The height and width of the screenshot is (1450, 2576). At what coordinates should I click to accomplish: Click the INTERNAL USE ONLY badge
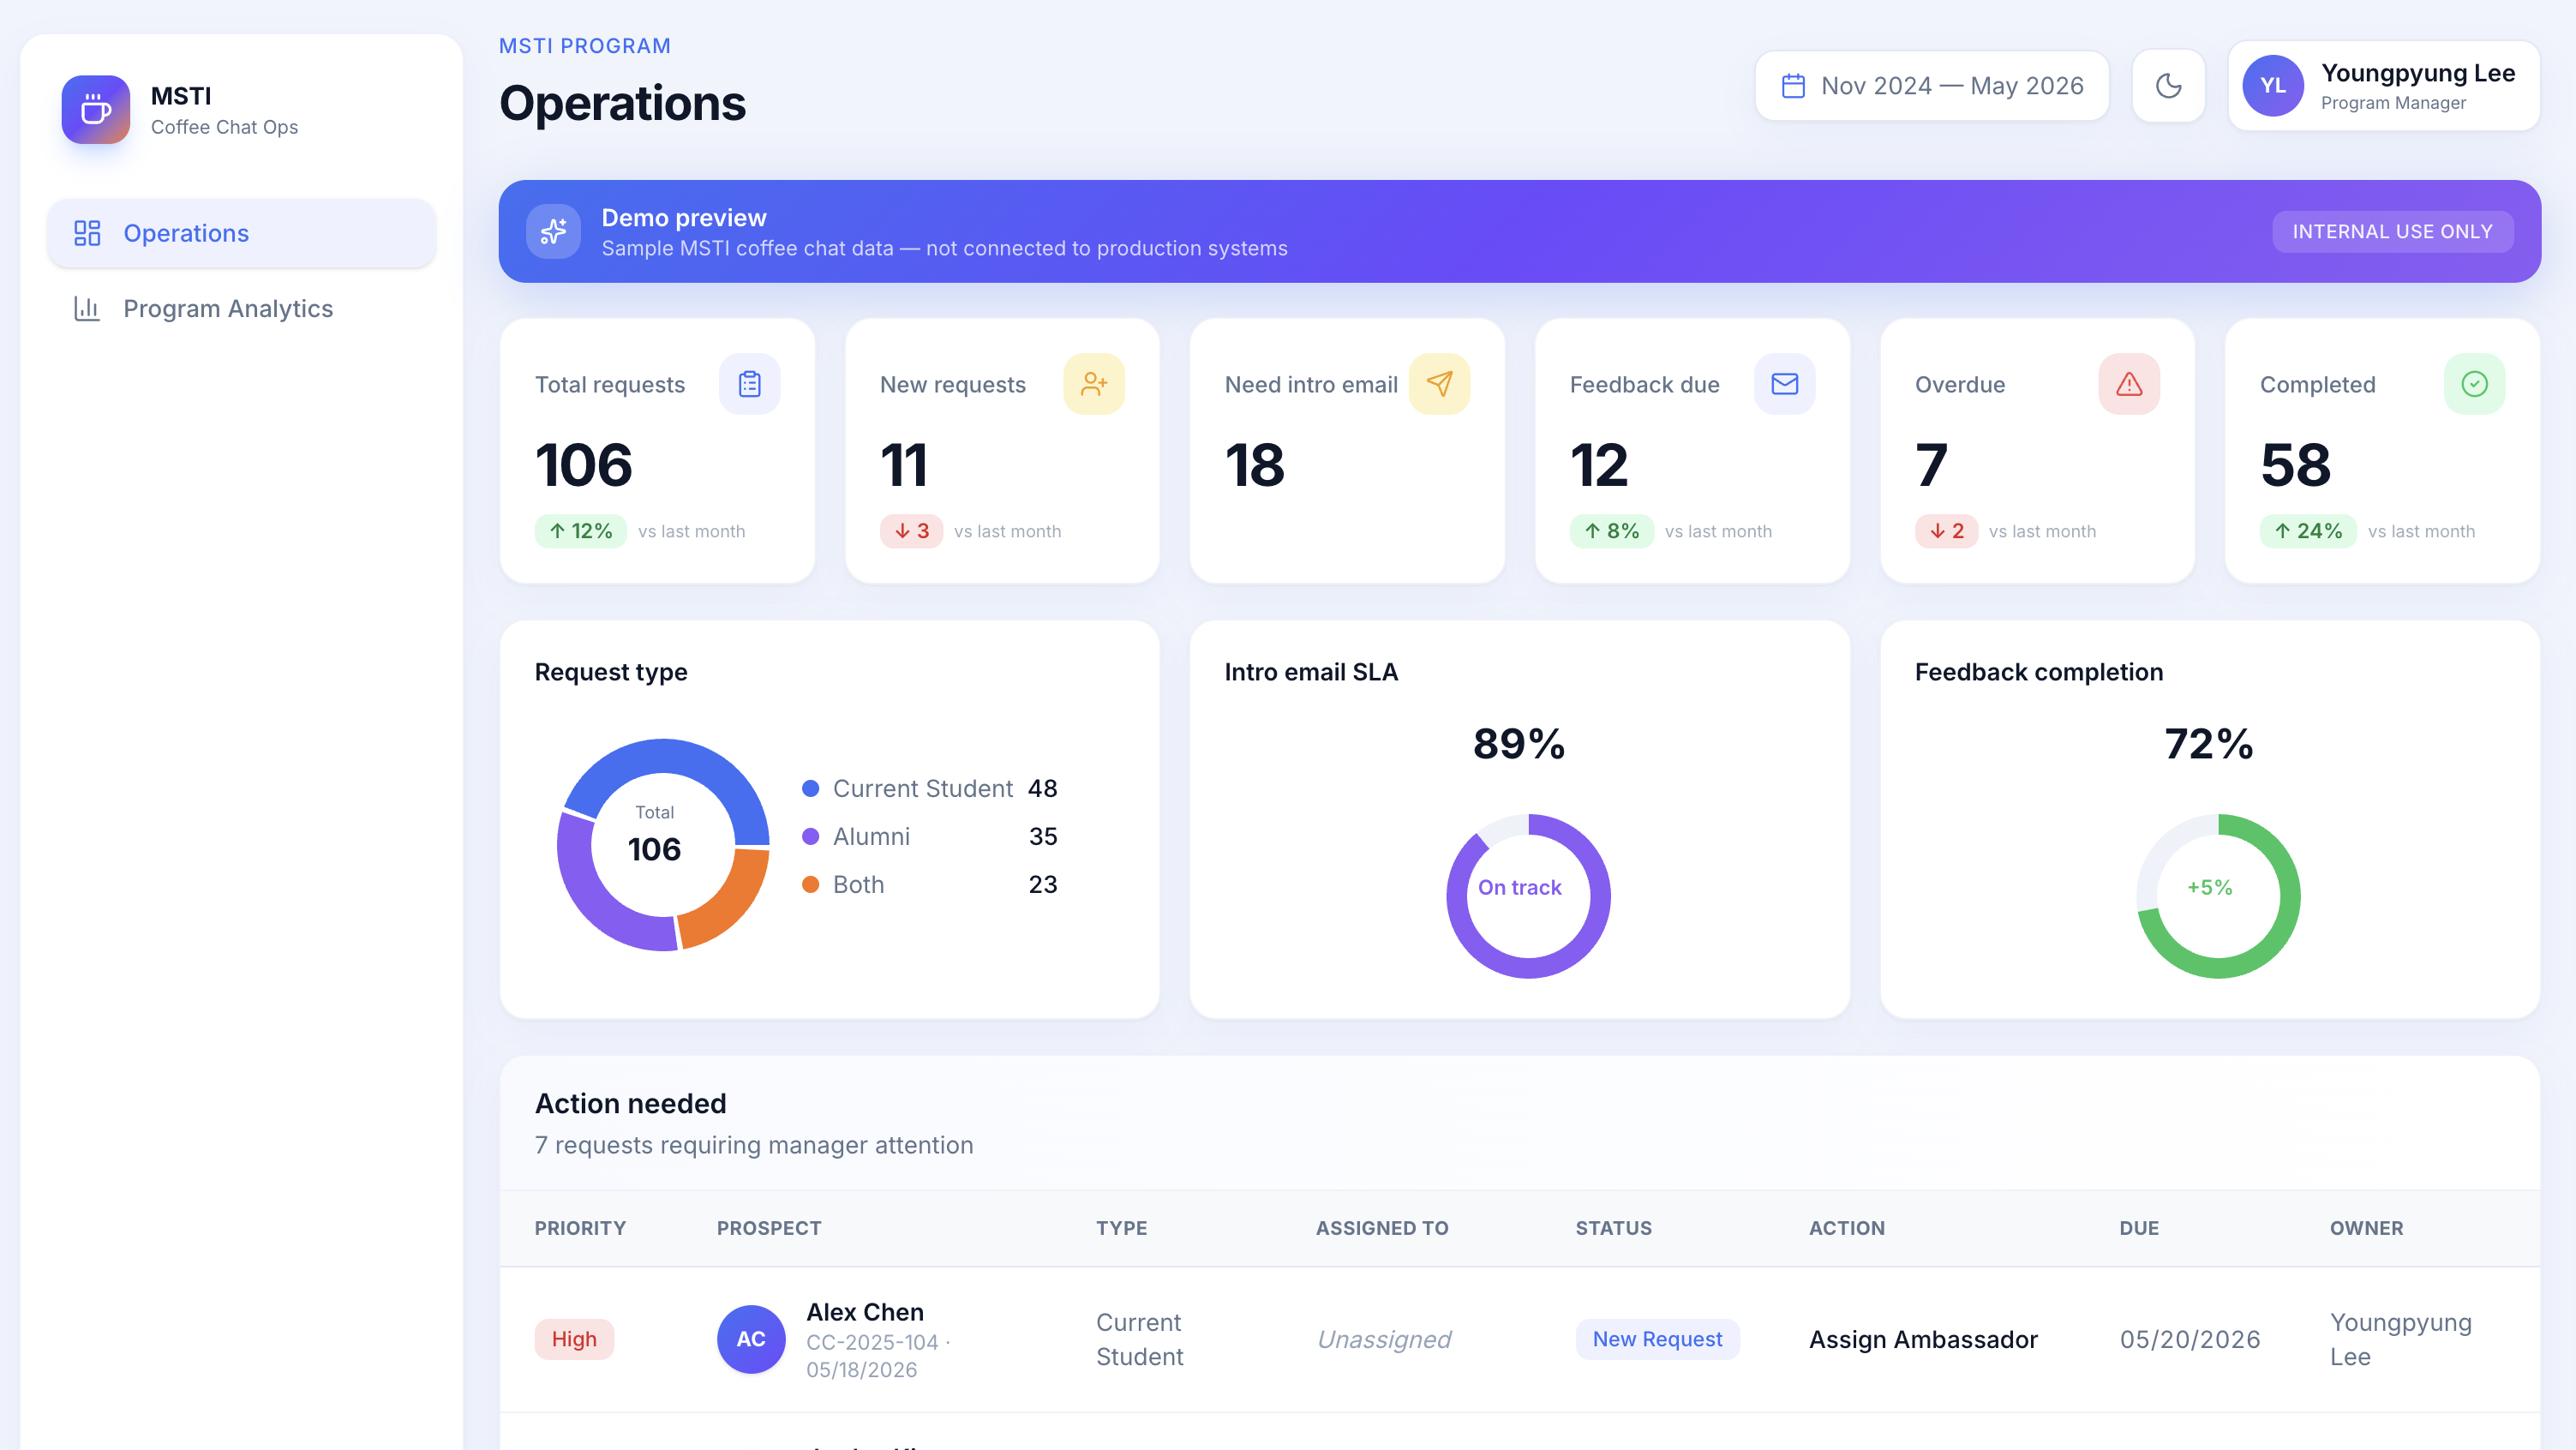tap(2392, 232)
